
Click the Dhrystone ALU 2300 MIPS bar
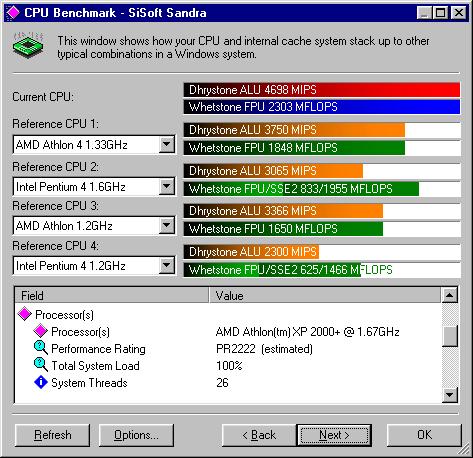(x=322, y=252)
